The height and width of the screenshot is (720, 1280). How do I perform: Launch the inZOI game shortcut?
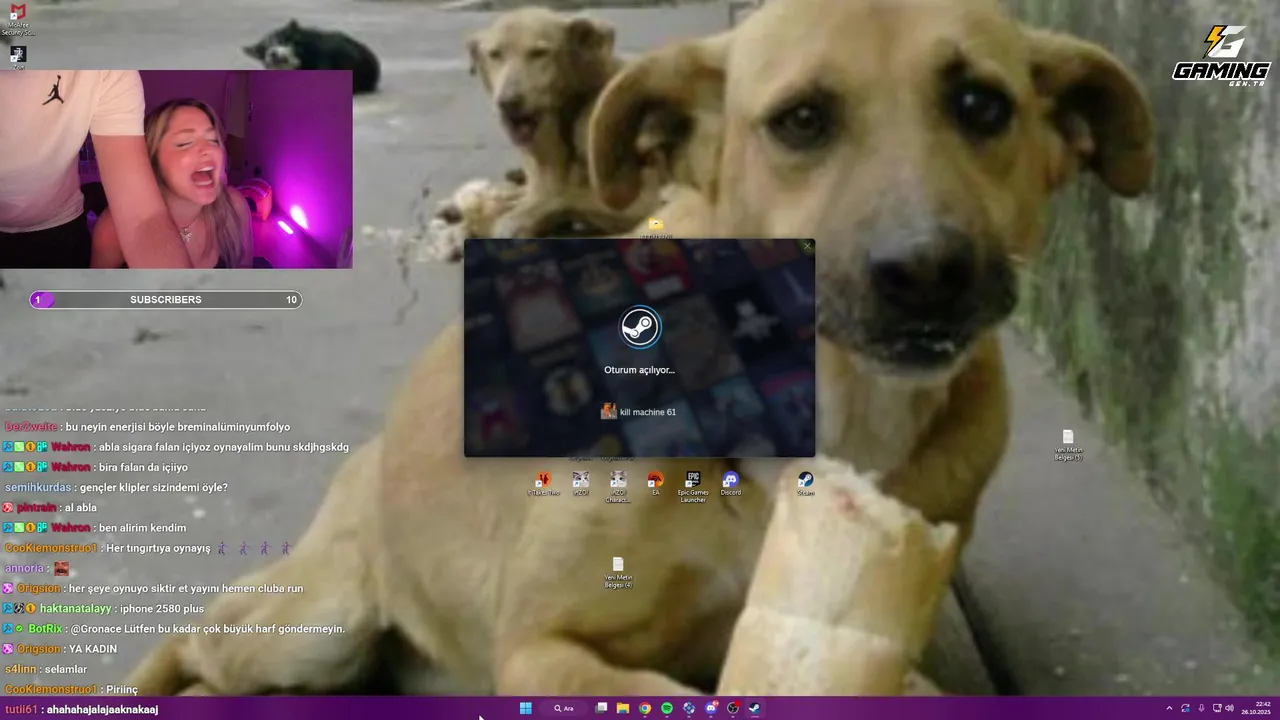click(x=581, y=484)
